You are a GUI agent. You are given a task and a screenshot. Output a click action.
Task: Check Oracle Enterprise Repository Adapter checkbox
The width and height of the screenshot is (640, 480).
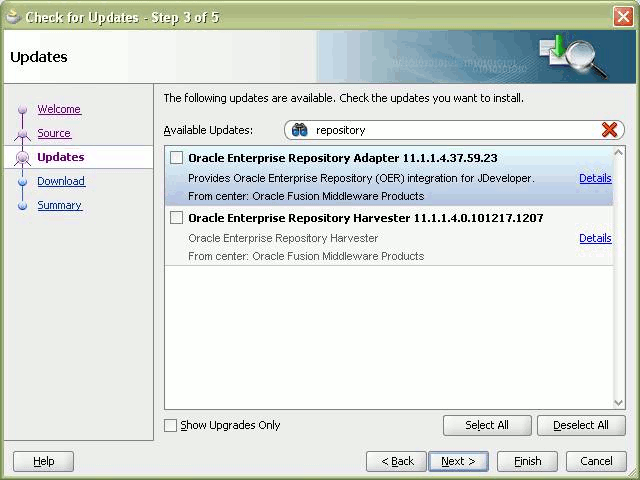tap(176, 158)
